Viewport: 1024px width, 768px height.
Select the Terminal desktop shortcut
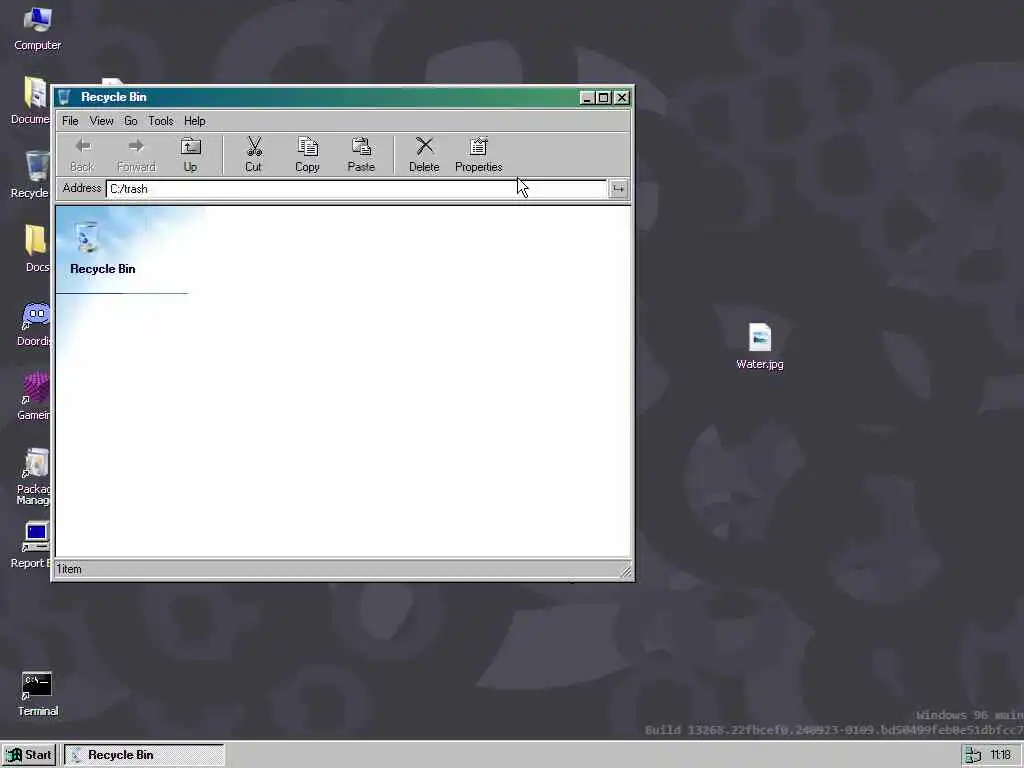37,694
